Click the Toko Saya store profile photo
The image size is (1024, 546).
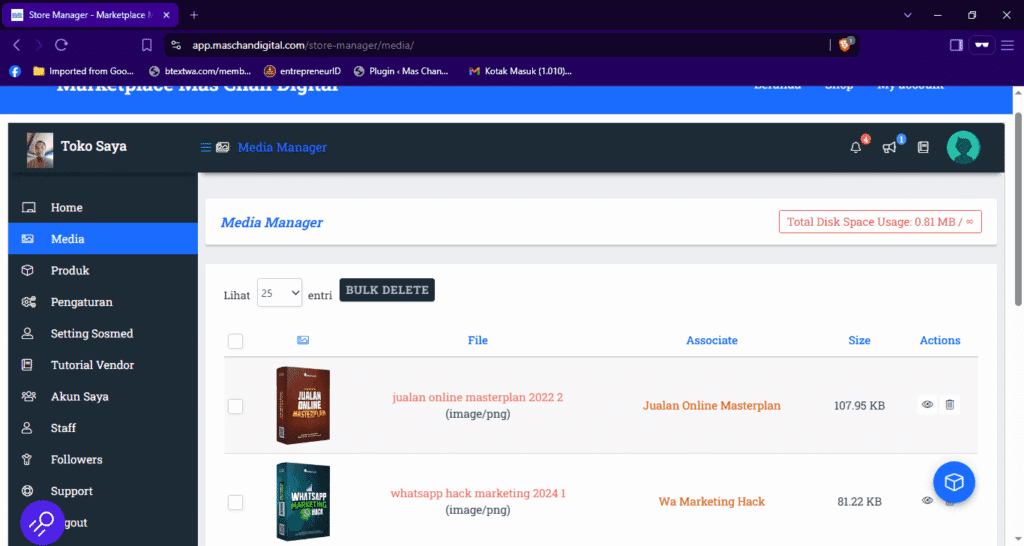40,150
